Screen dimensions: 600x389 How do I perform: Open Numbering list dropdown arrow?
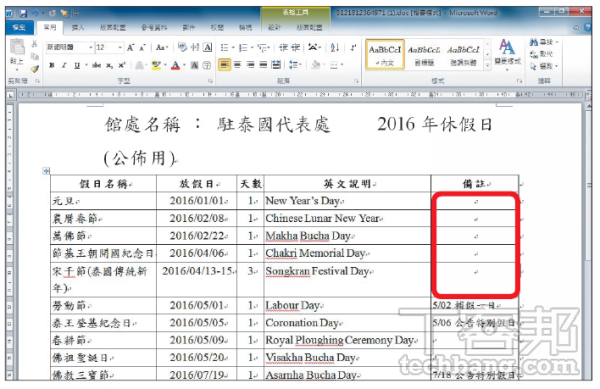[x=252, y=48]
